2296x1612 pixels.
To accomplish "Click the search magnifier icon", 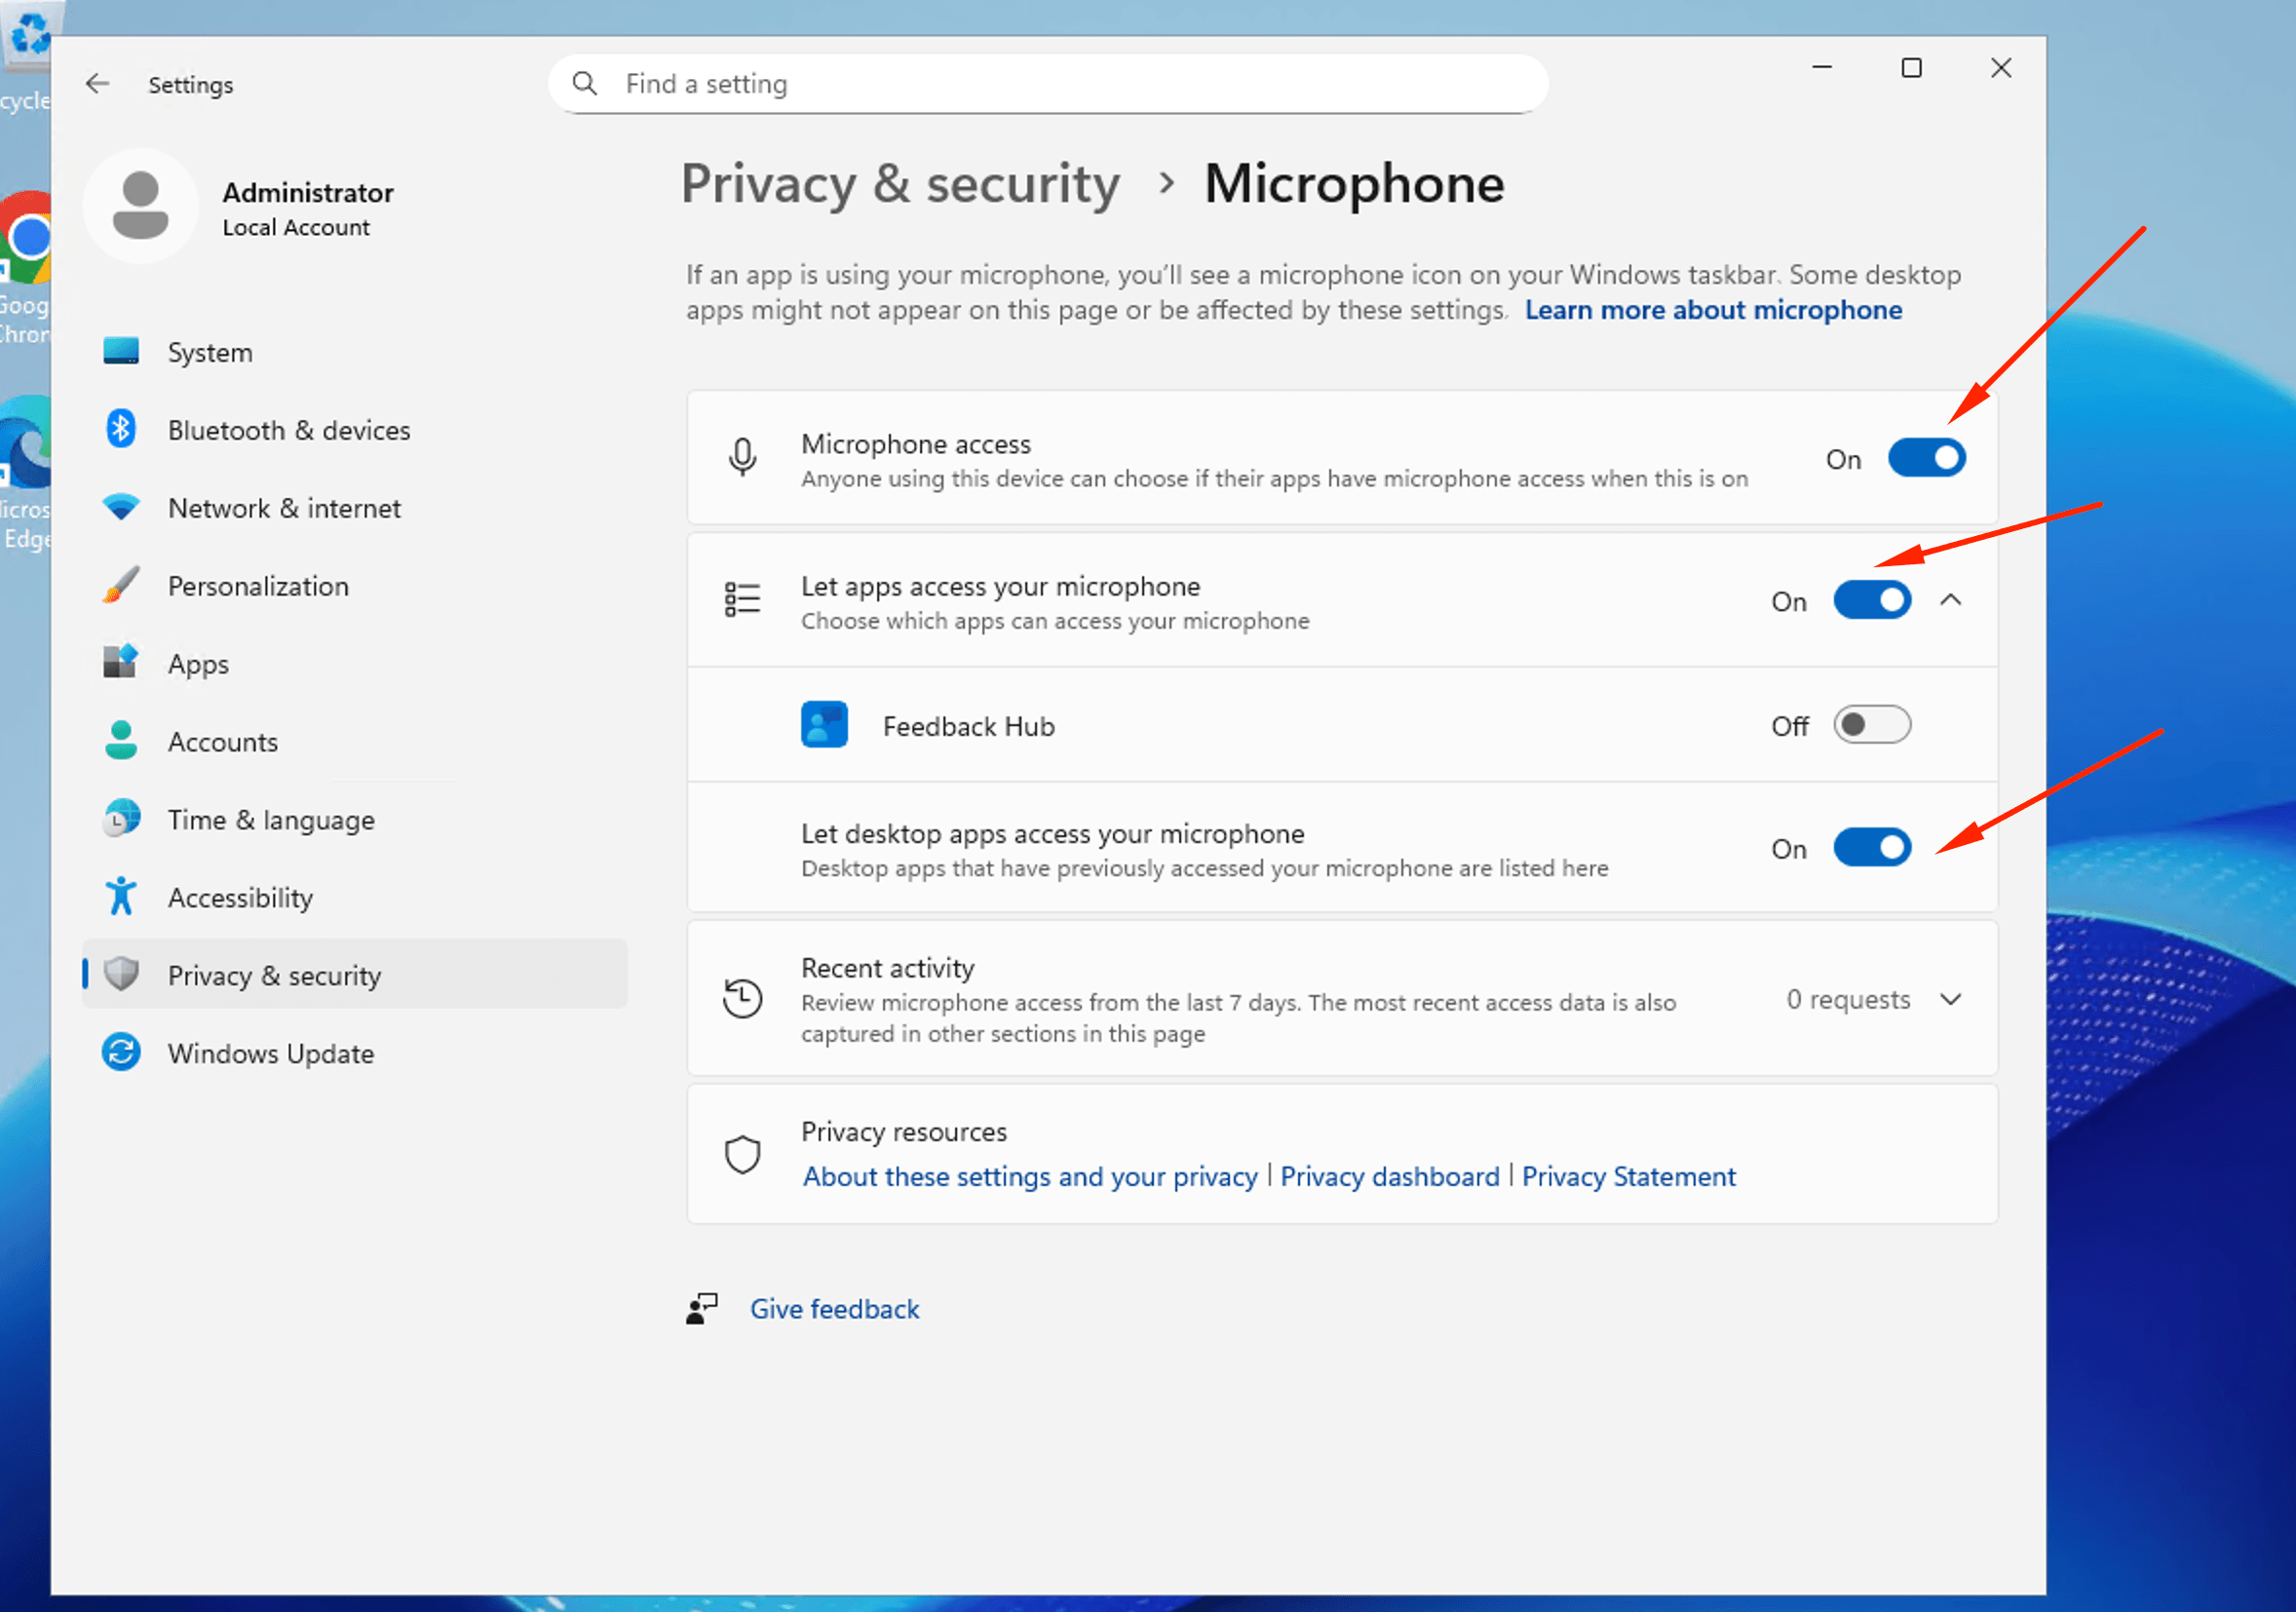I will click(x=585, y=84).
